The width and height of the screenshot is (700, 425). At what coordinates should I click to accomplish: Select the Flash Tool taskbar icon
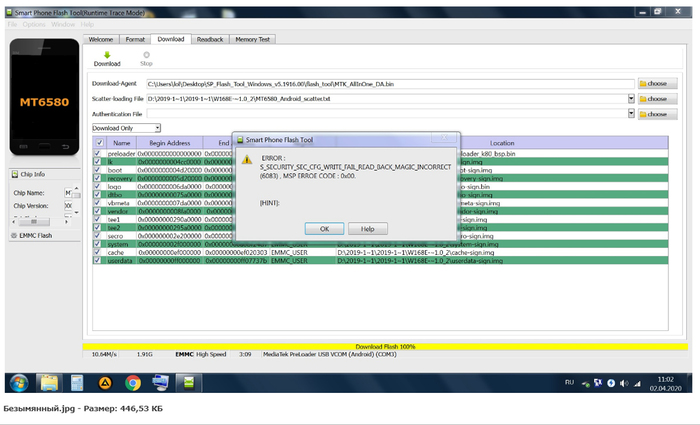click(x=189, y=383)
